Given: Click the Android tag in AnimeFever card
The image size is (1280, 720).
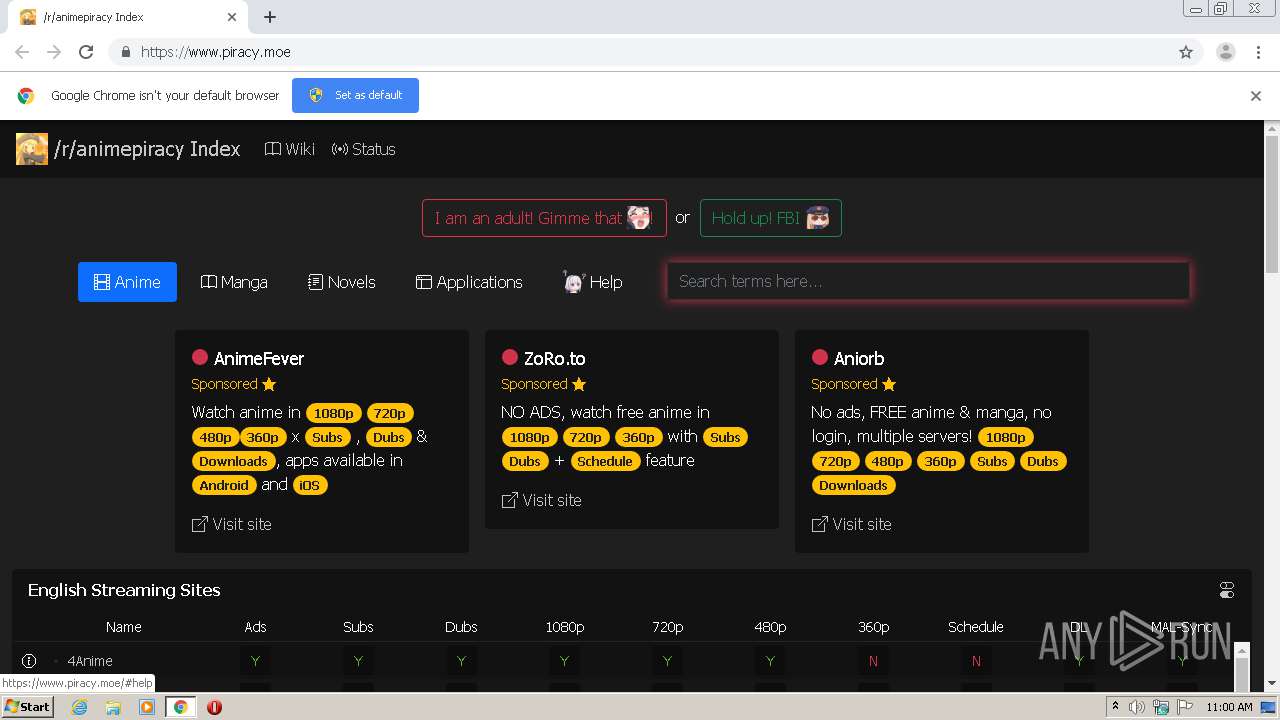Looking at the screenshot, I should 224,485.
